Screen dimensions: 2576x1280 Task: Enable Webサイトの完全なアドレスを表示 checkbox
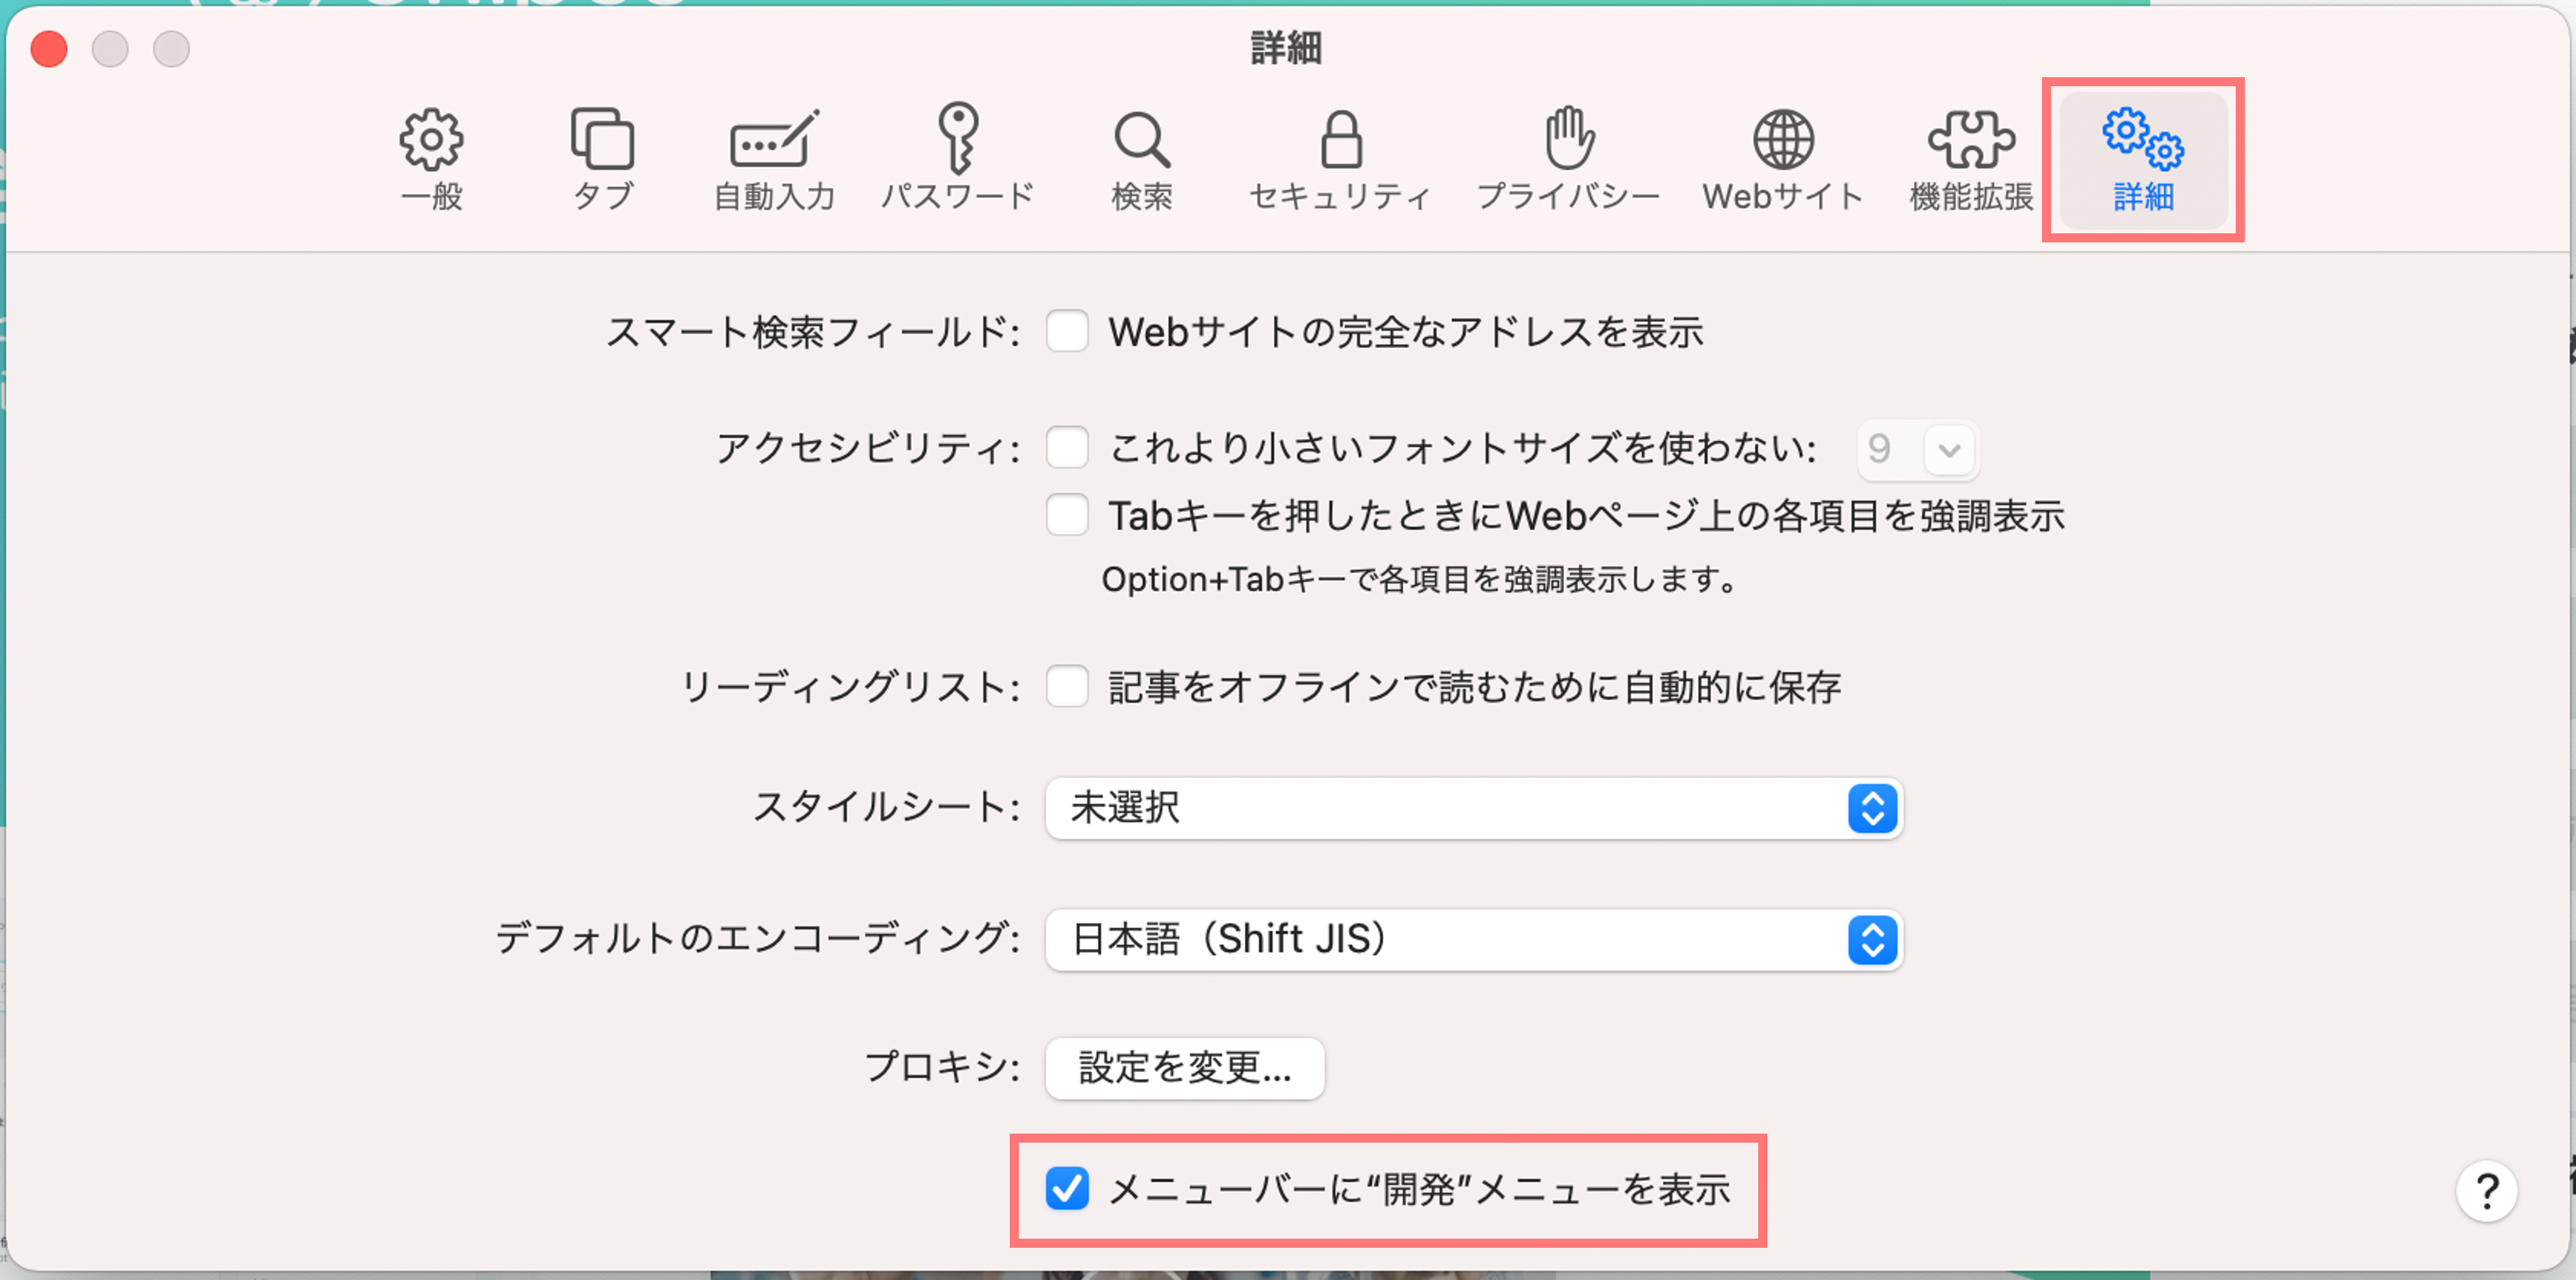click(x=1067, y=331)
